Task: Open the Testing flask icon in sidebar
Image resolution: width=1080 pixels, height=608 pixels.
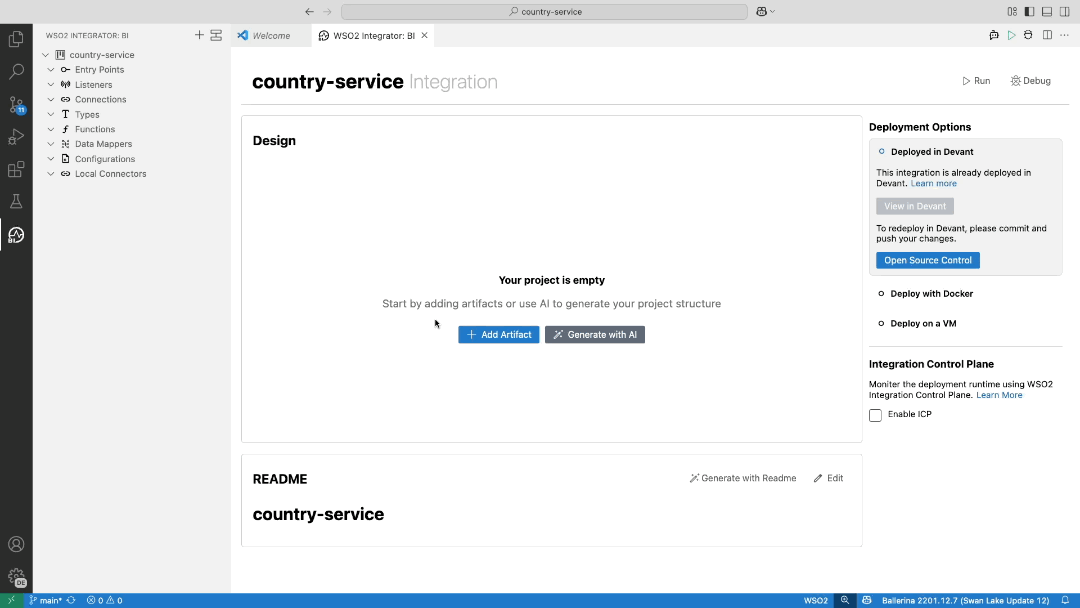Action: click(x=16, y=201)
